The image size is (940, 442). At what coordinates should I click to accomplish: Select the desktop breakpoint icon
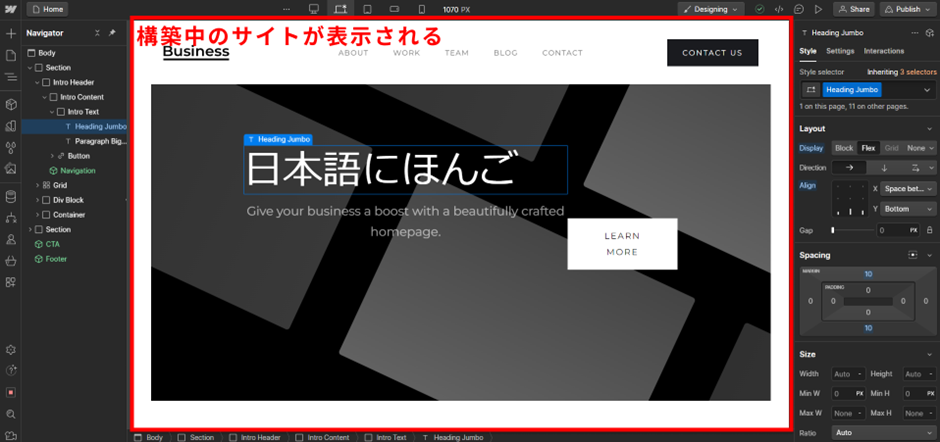tap(313, 9)
